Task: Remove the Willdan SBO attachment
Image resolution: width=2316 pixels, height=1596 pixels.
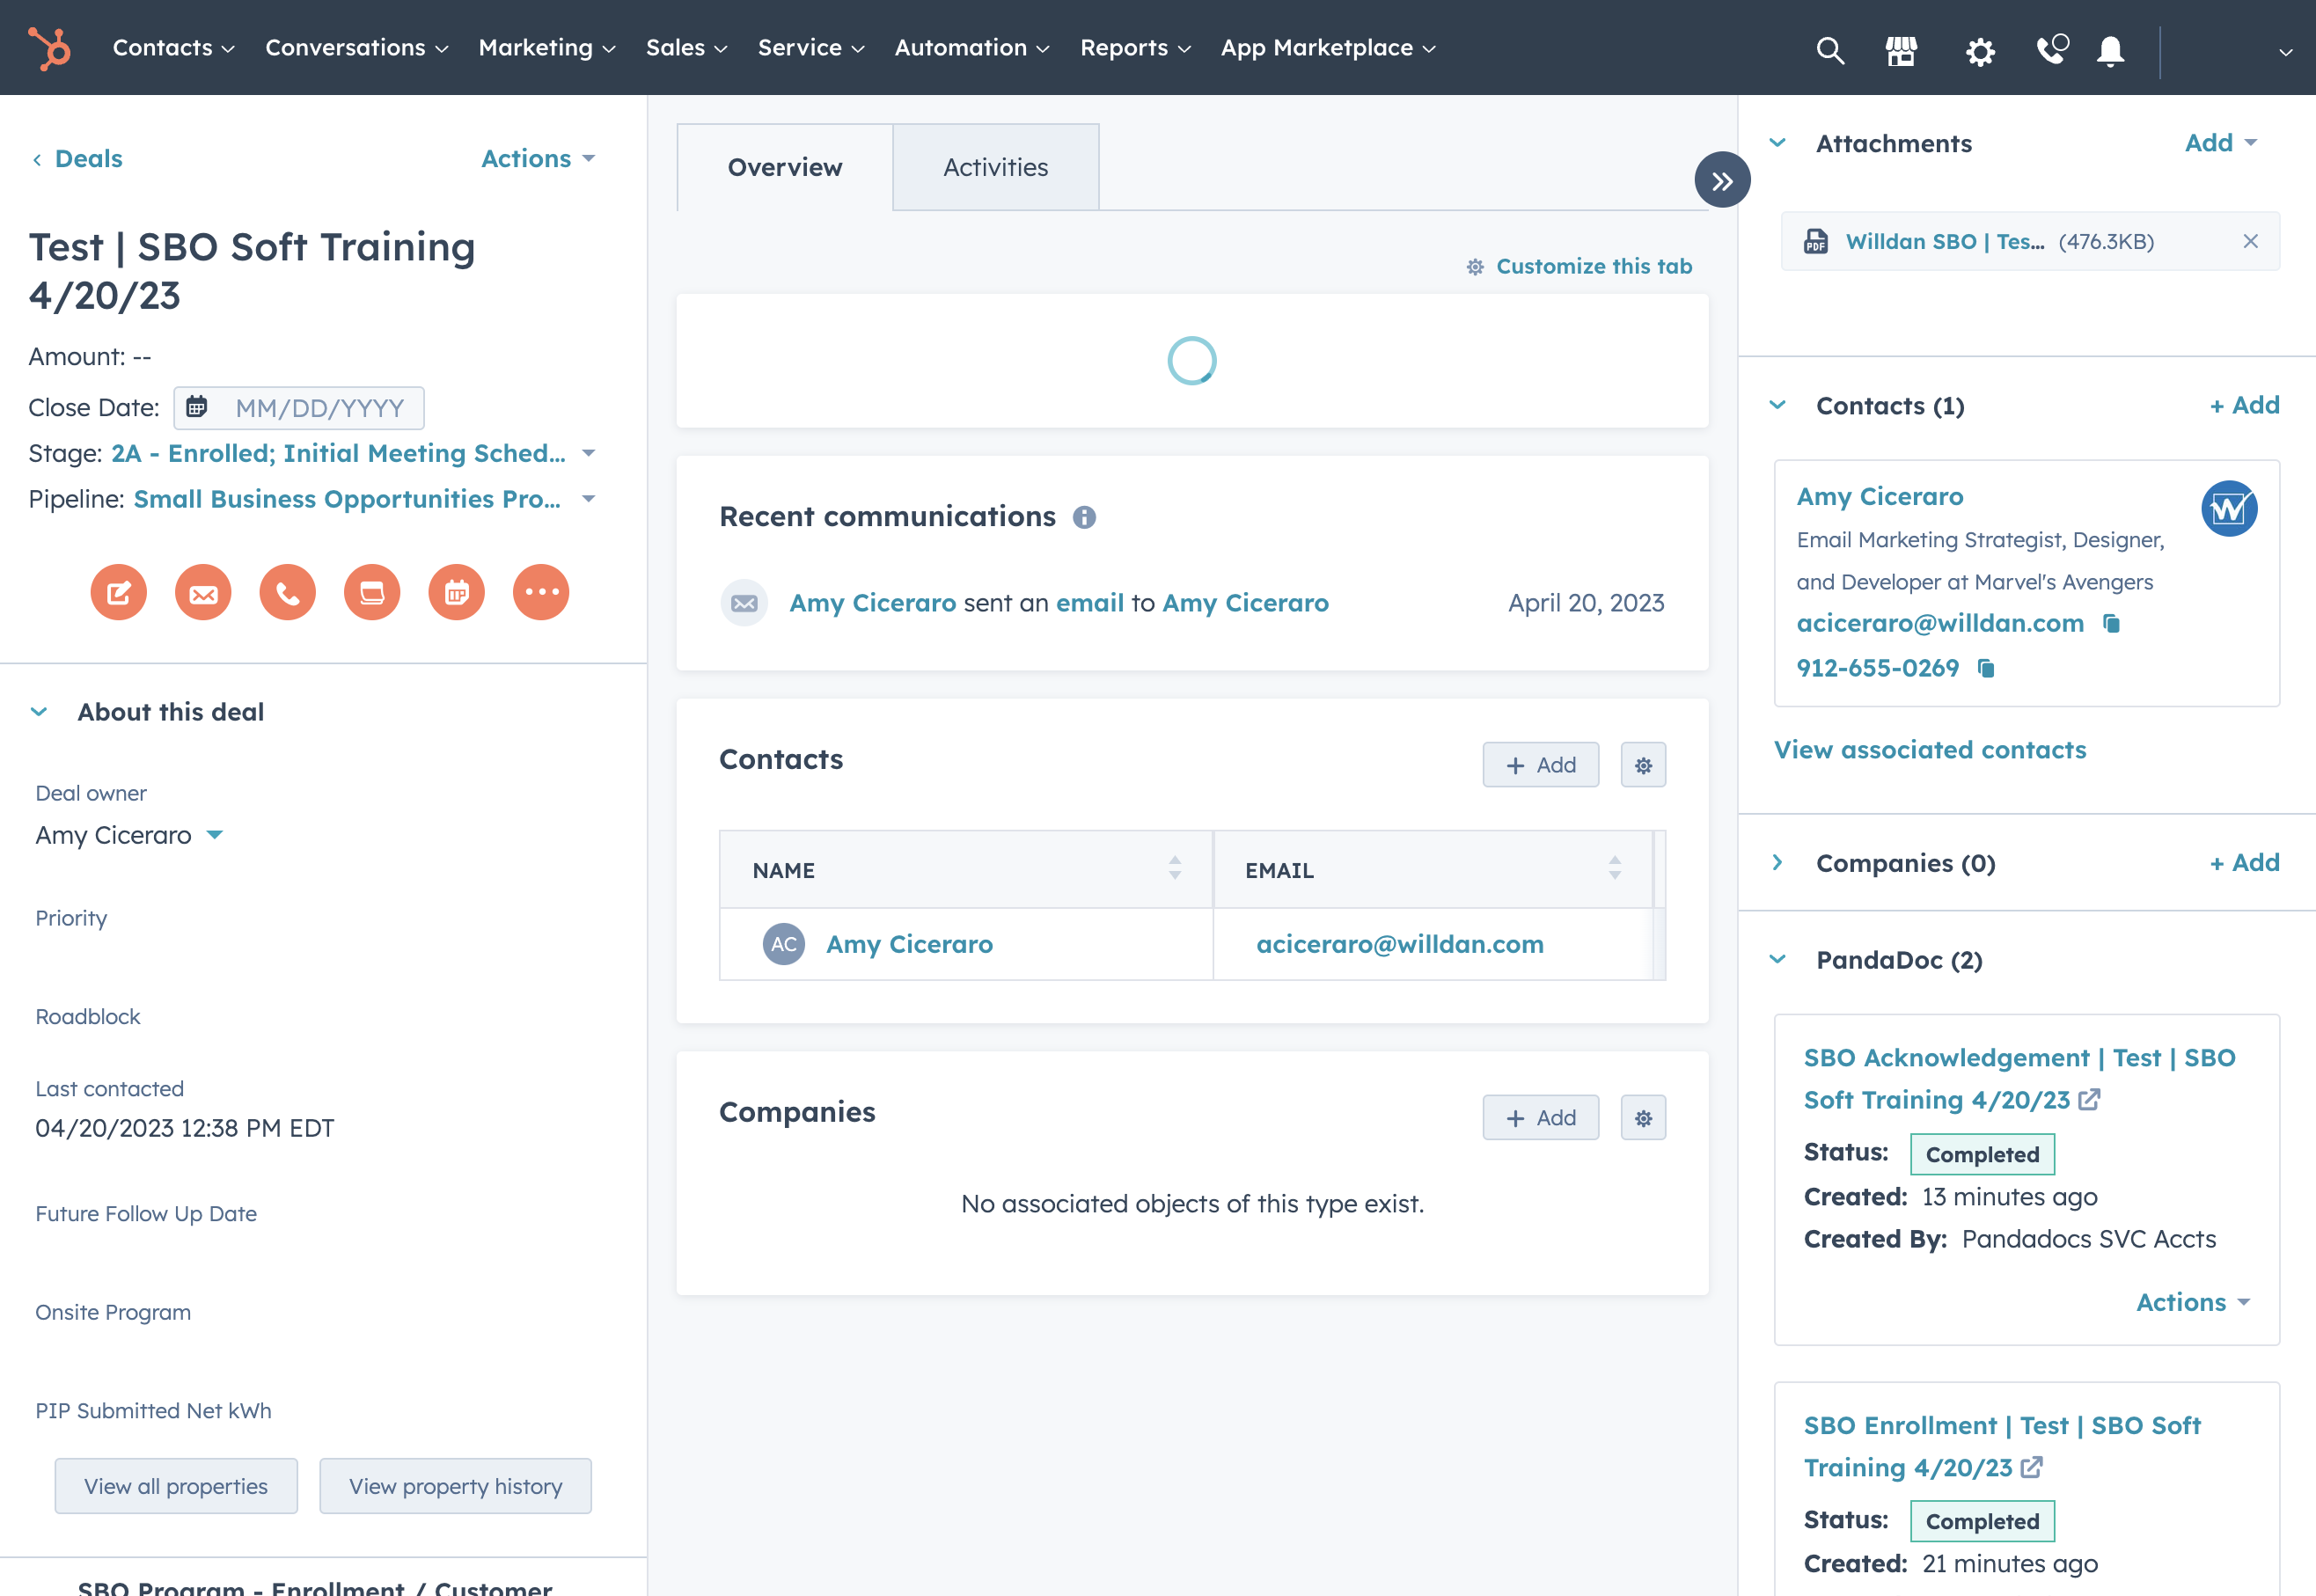Action: 2250,241
